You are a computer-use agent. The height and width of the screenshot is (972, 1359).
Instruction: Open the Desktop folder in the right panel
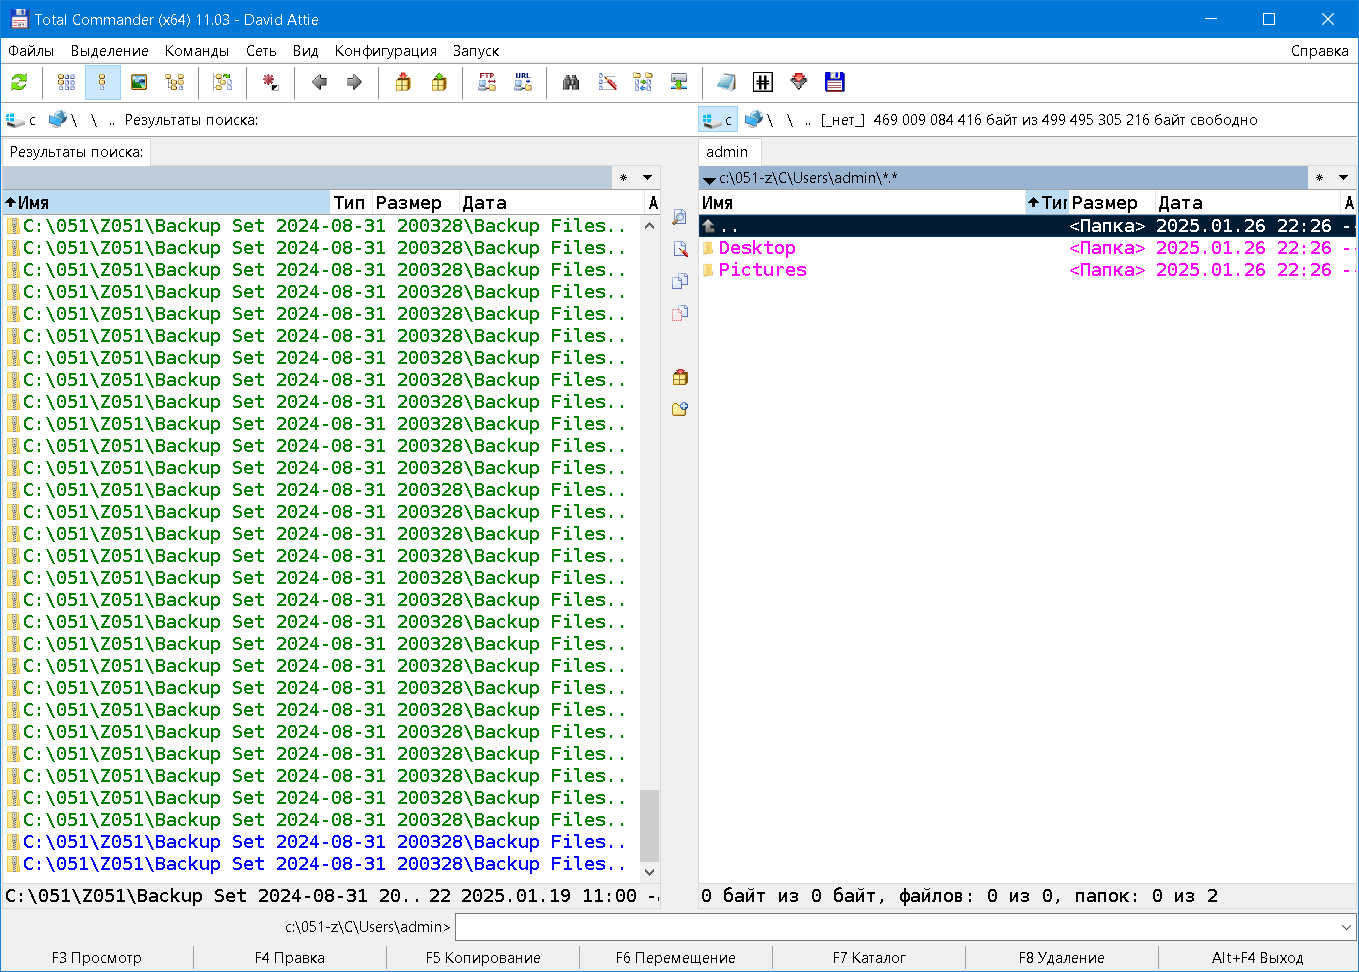point(758,247)
